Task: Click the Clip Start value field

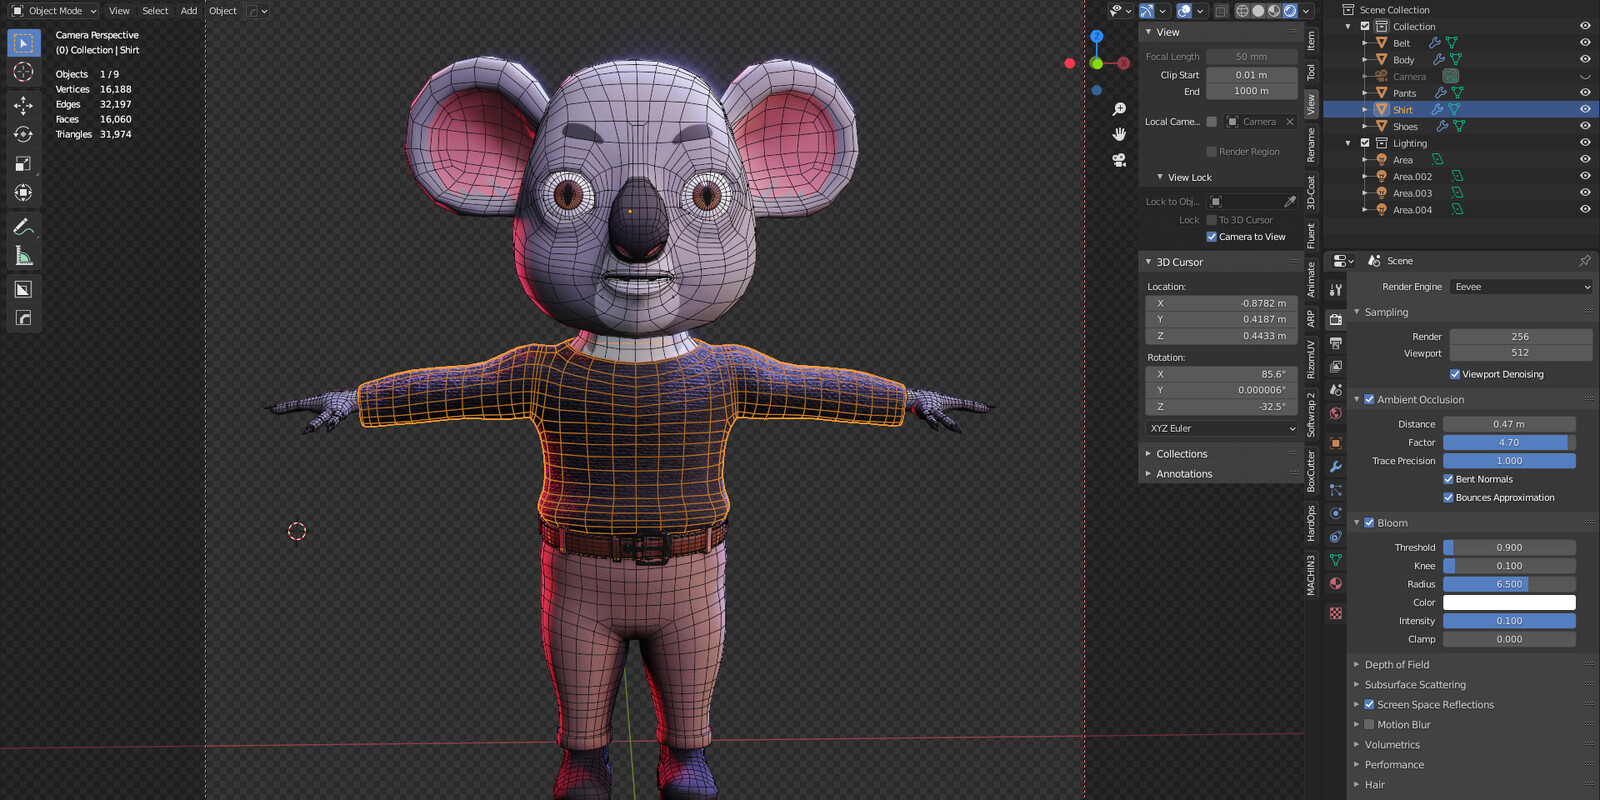Action: 1251,75
